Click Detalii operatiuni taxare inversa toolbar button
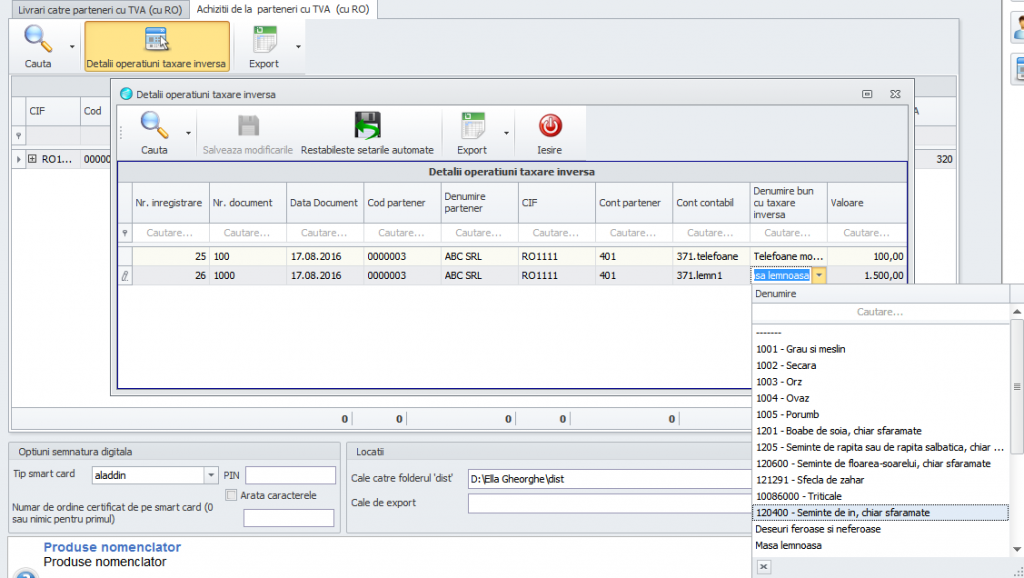The height and width of the screenshot is (578, 1024). pos(157,46)
